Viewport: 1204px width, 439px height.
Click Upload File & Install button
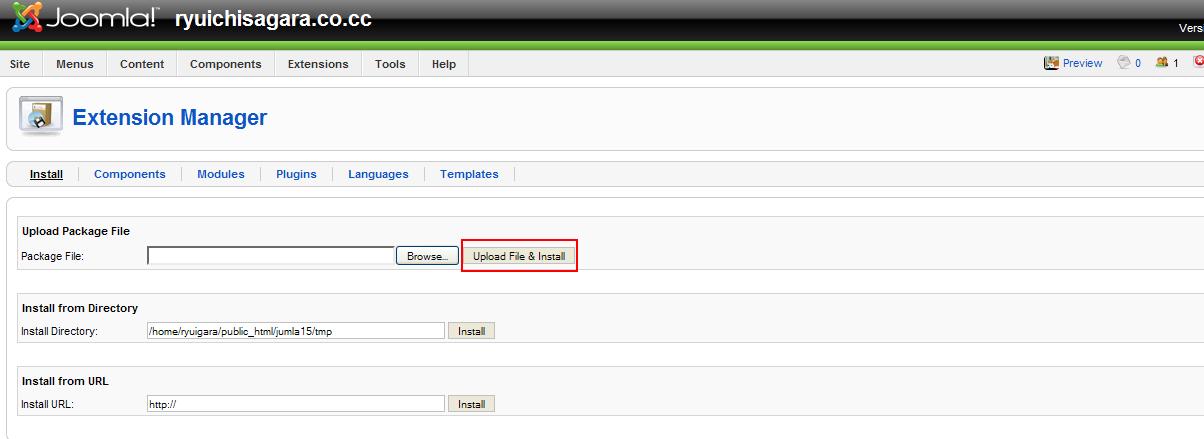[x=519, y=256]
